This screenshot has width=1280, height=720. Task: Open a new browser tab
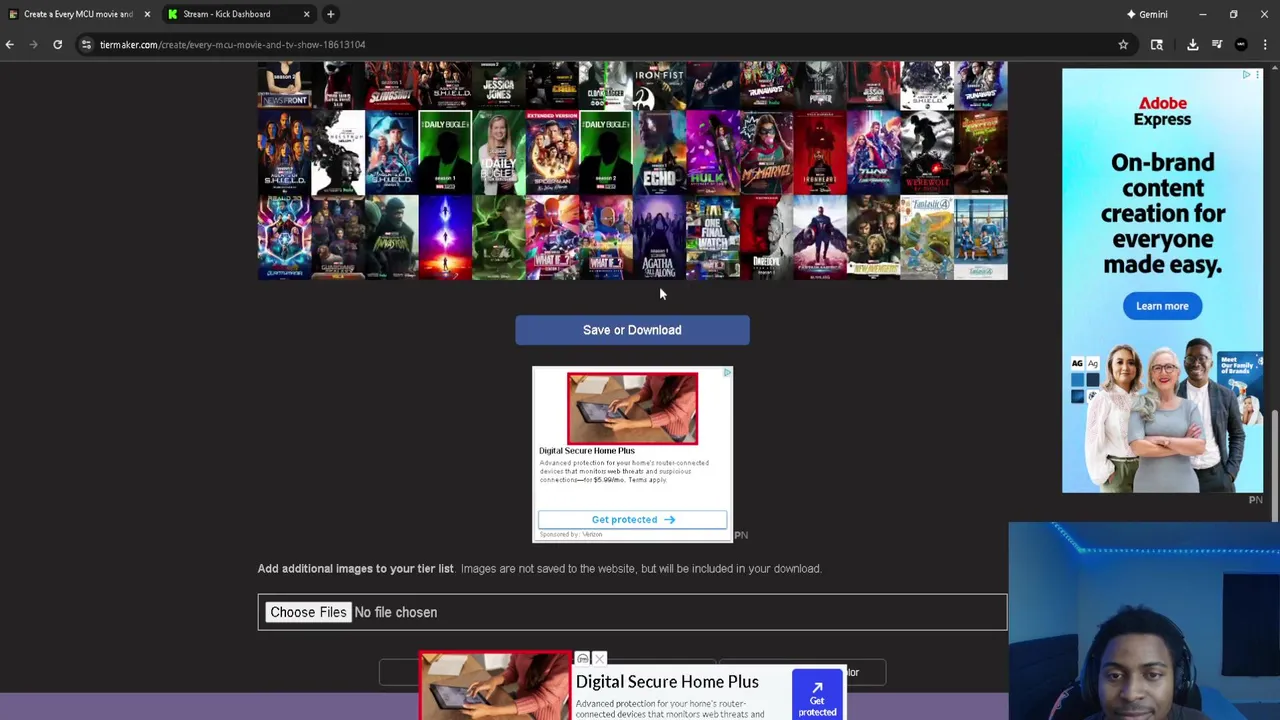330,14
